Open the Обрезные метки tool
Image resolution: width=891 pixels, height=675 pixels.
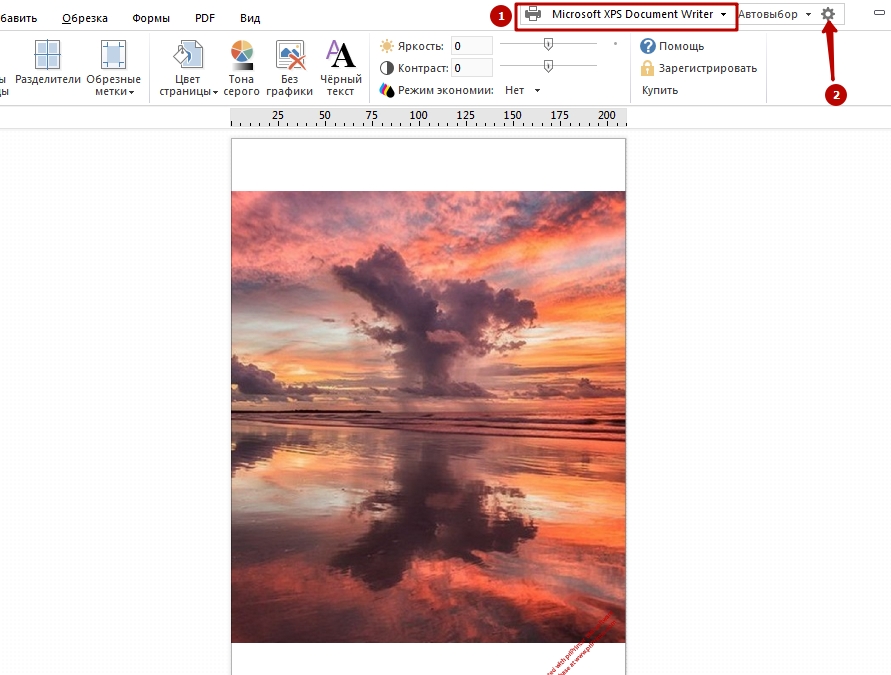113,57
